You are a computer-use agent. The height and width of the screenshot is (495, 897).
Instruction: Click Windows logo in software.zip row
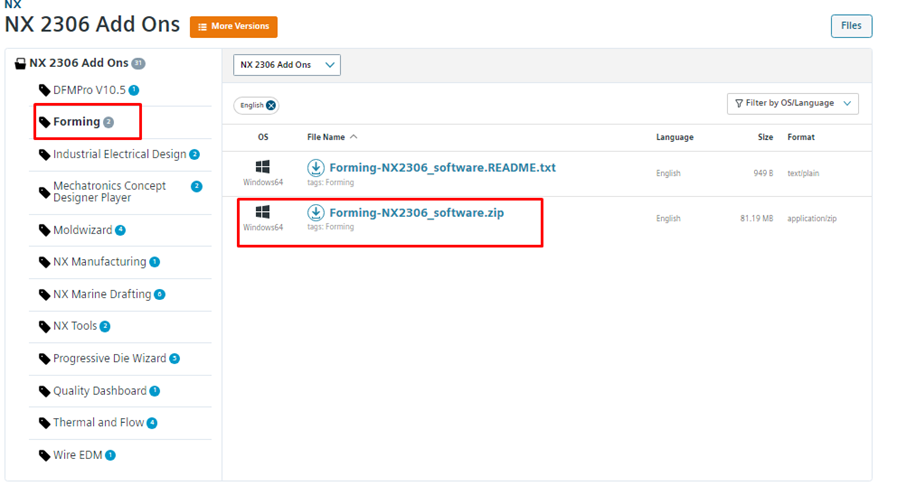[263, 212]
